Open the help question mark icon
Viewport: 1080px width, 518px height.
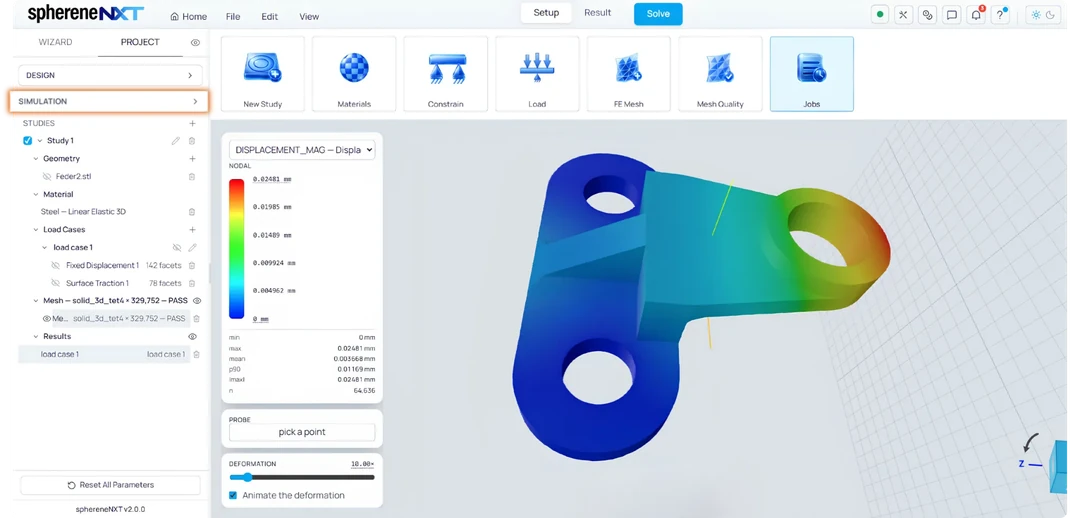tap(1000, 14)
